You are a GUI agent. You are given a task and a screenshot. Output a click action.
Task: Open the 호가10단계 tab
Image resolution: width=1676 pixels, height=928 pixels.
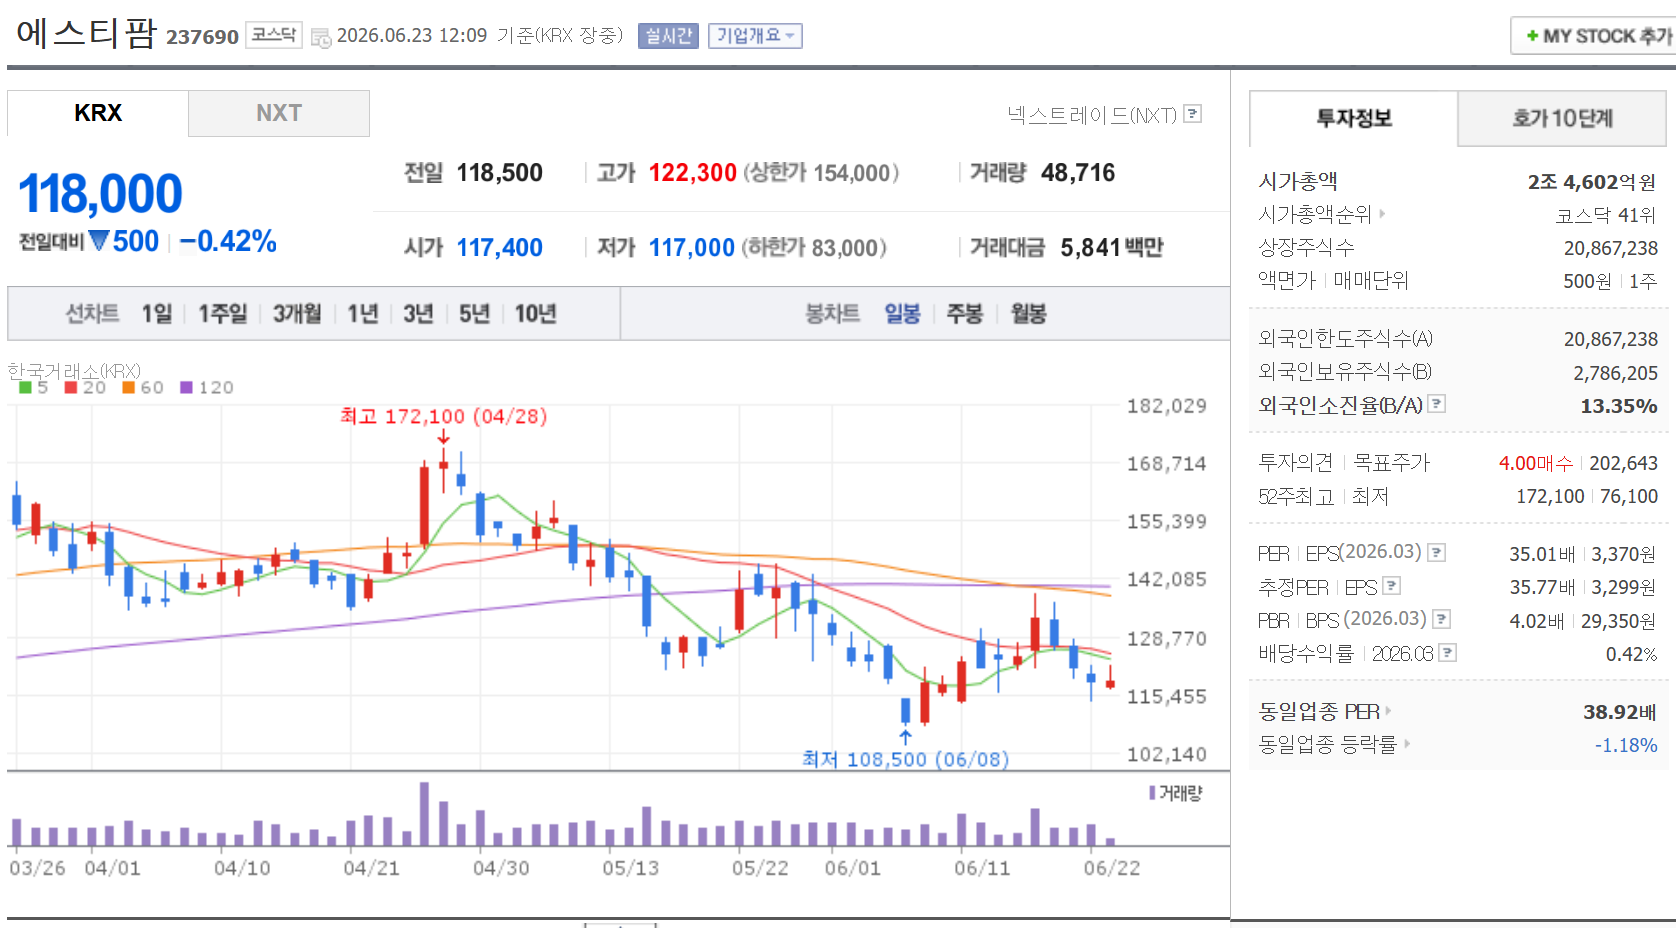point(1562,118)
